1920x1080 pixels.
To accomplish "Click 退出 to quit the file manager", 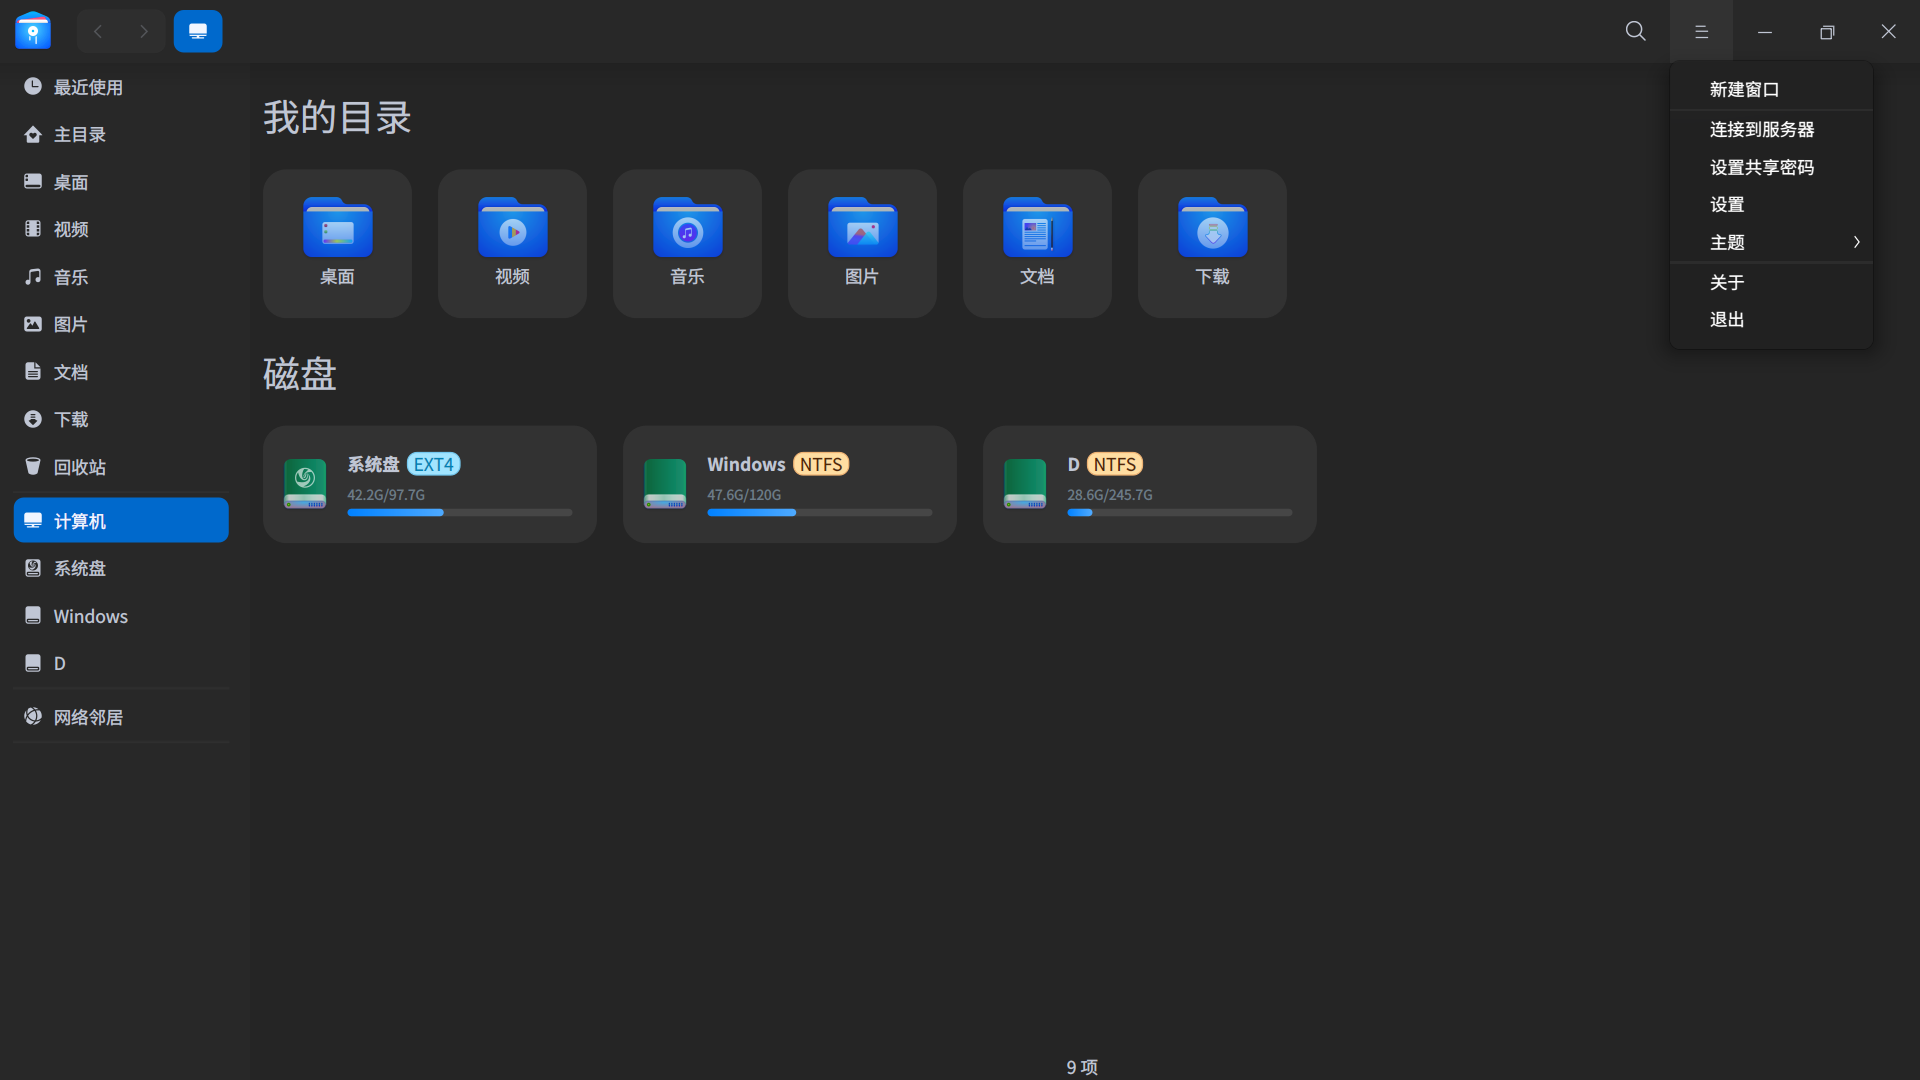I will click(x=1727, y=320).
